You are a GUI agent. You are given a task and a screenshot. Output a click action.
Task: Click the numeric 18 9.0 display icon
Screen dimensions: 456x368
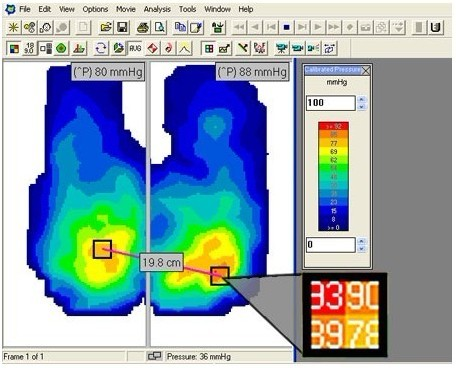click(x=30, y=49)
